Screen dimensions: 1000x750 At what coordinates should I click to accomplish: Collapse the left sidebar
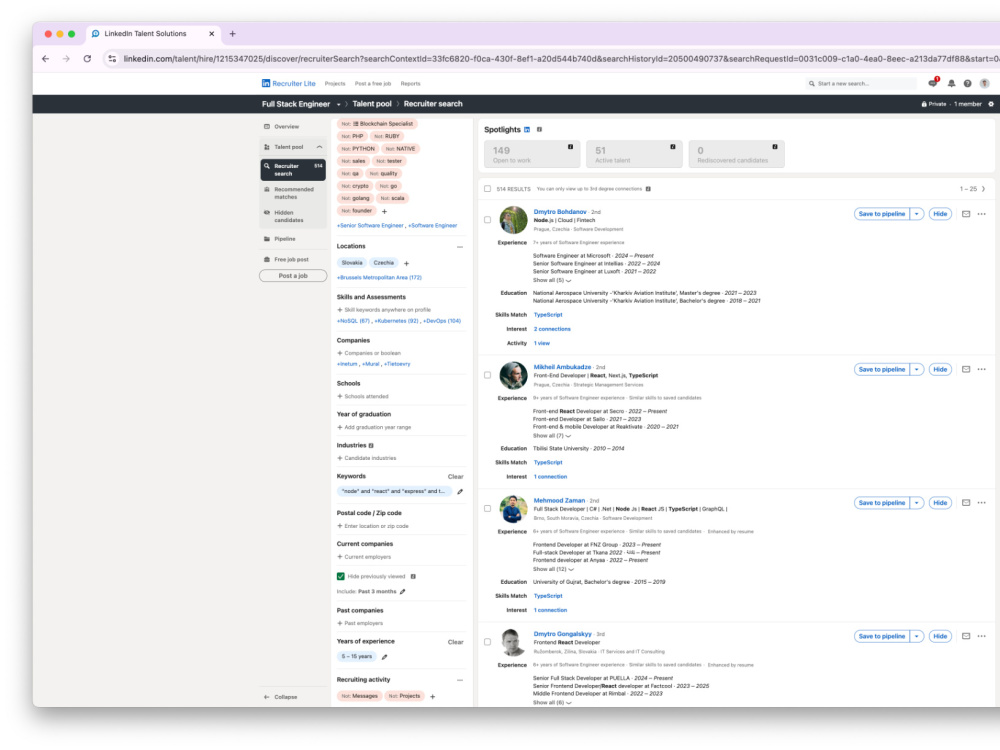click(281, 697)
